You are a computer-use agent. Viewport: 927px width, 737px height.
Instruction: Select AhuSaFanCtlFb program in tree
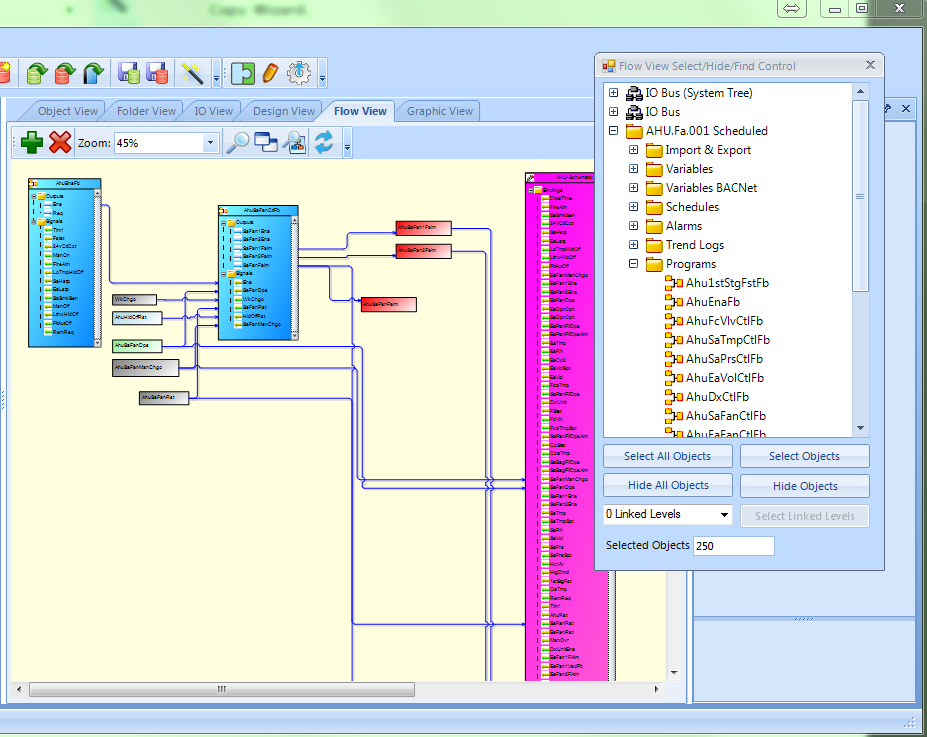pos(725,416)
